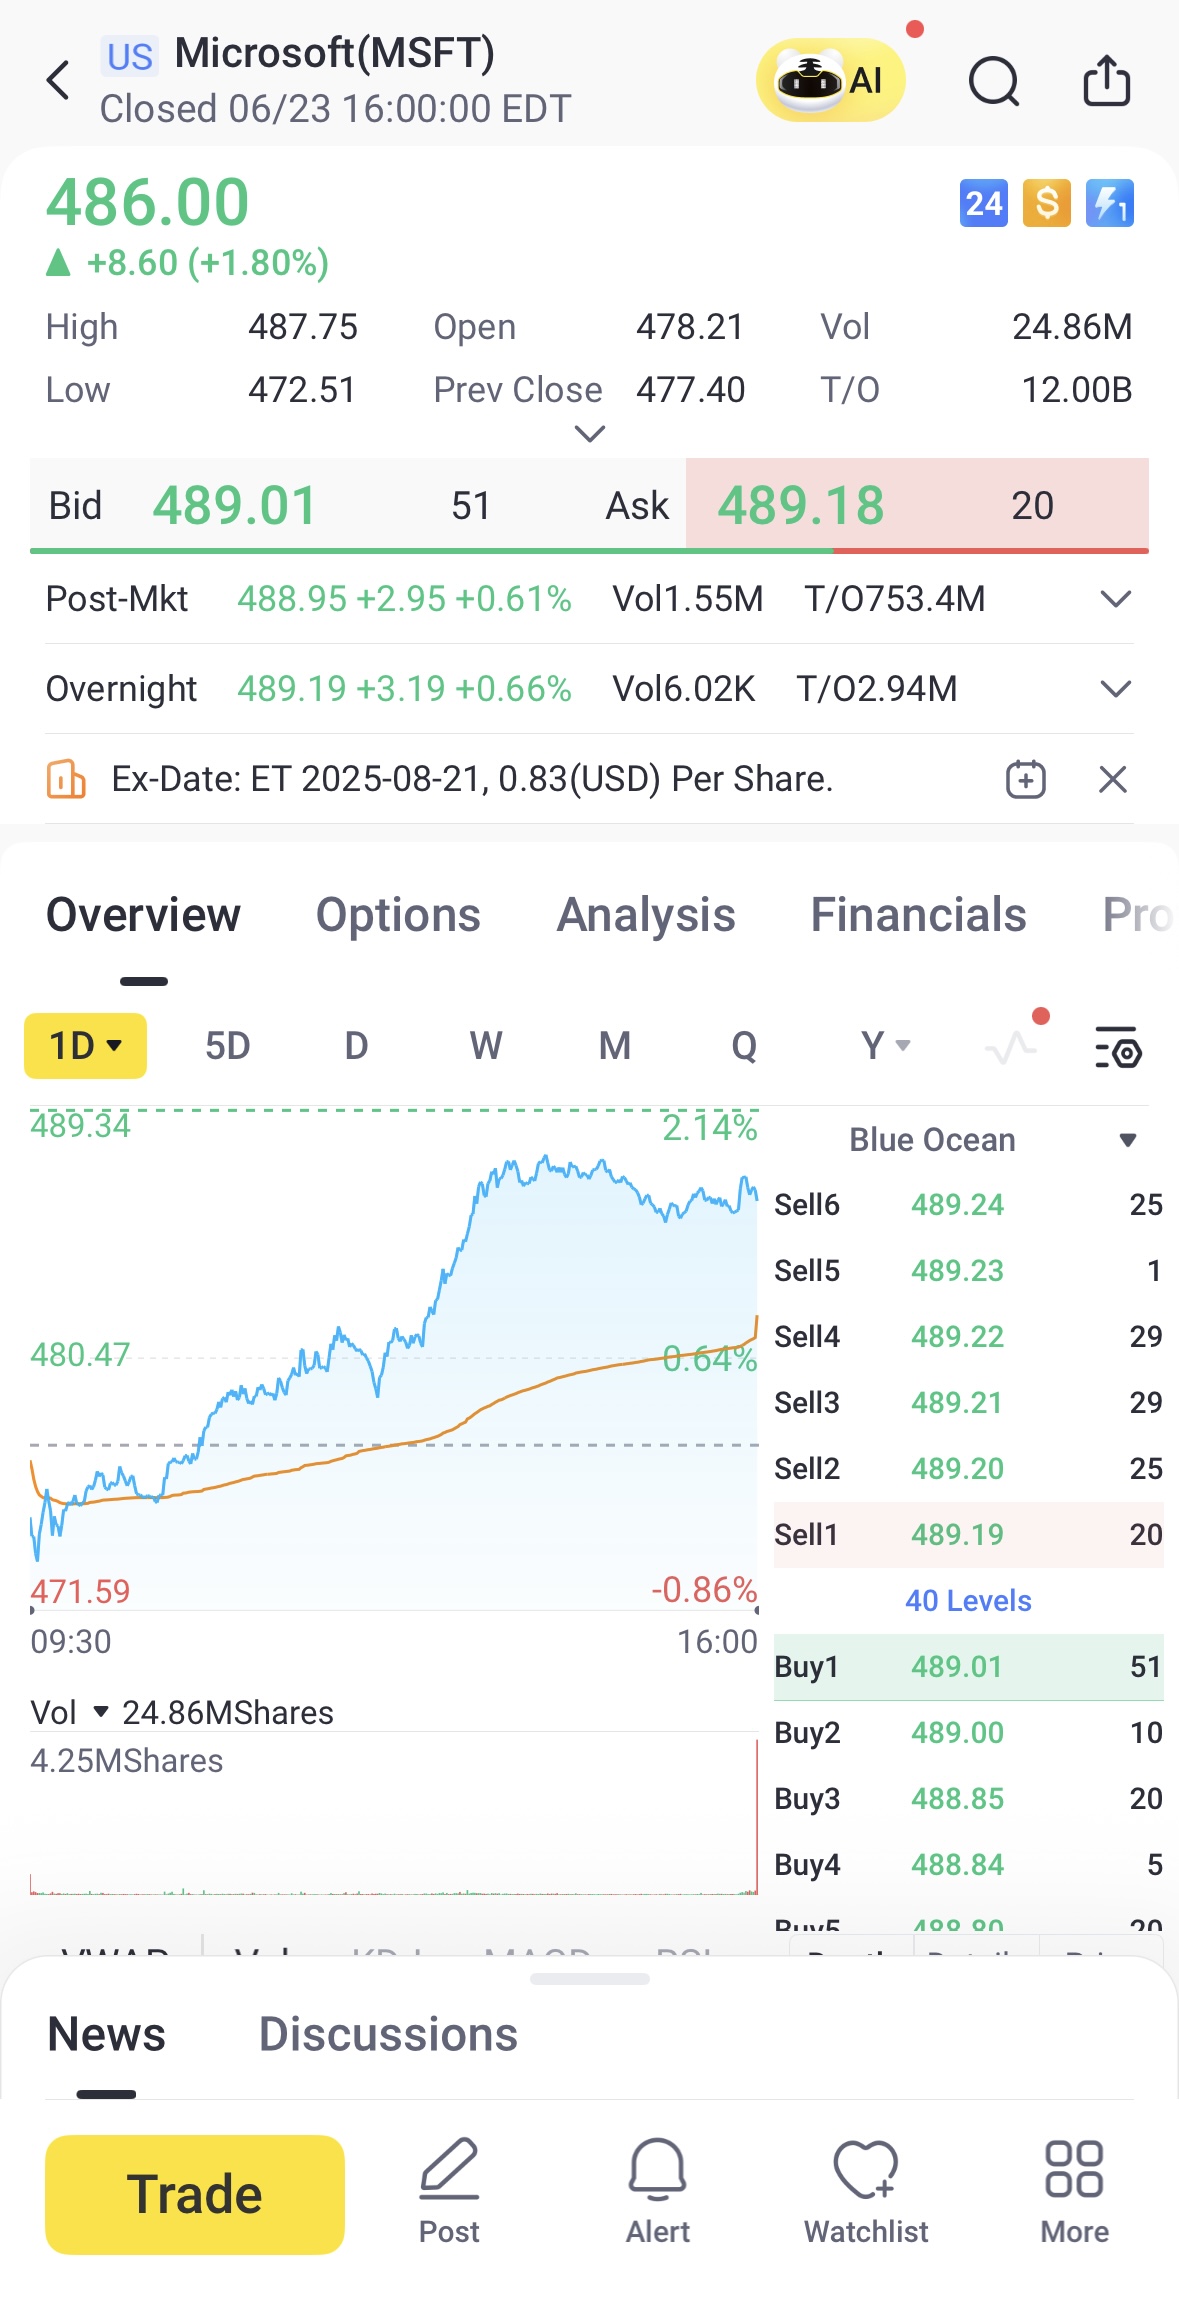Tap the Bid price 489.01
The image size is (1179, 2308).
coord(235,505)
